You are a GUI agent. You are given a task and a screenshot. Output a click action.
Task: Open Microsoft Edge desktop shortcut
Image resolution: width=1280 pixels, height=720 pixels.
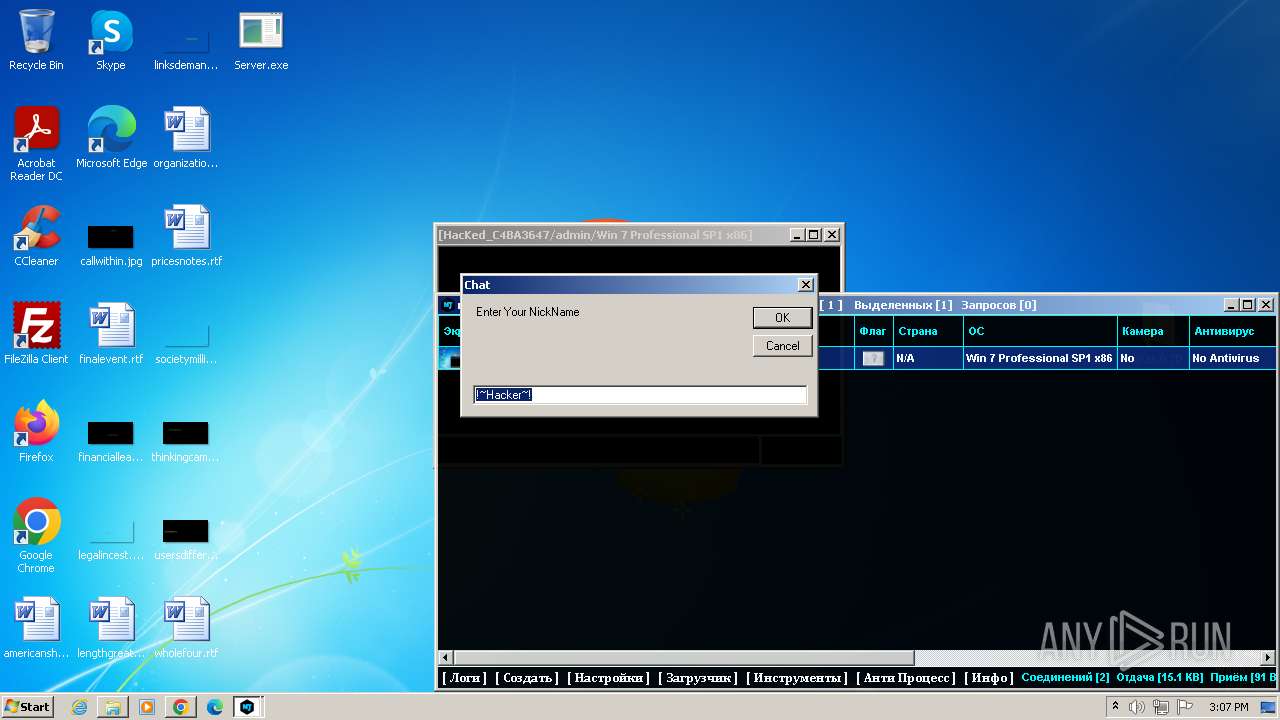[x=111, y=138]
